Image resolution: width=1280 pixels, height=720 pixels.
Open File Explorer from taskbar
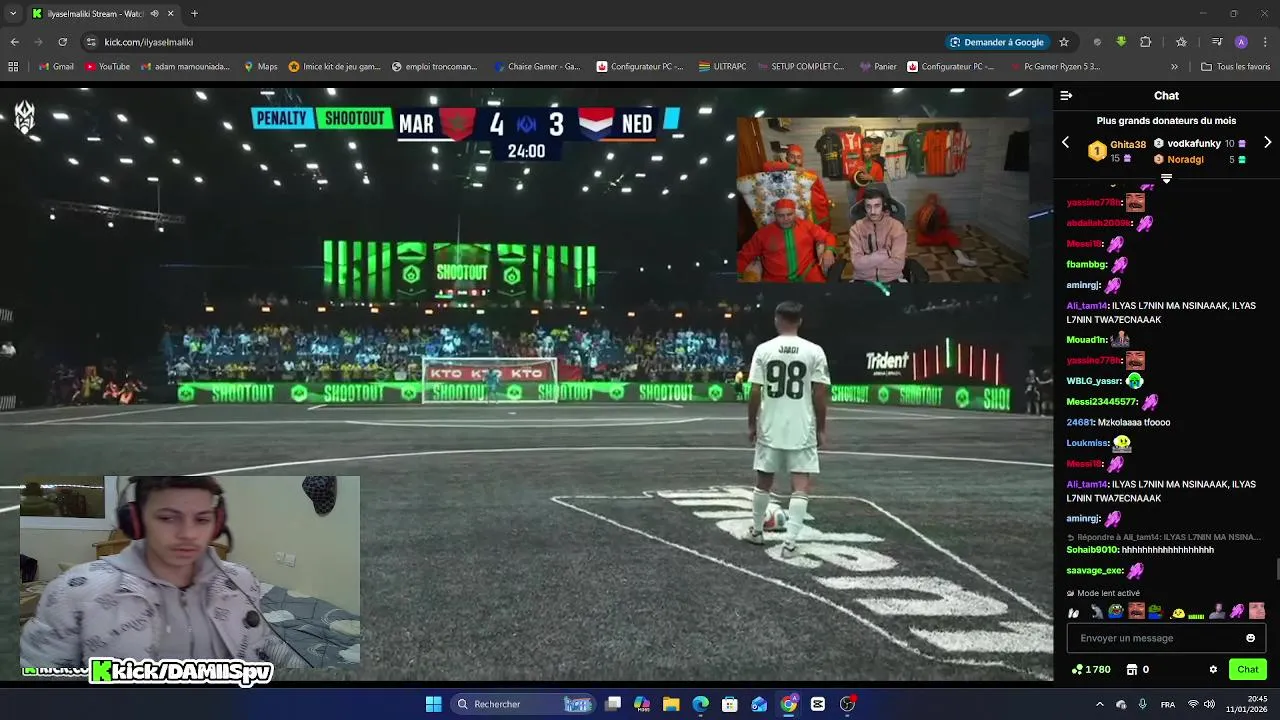[671, 704]
